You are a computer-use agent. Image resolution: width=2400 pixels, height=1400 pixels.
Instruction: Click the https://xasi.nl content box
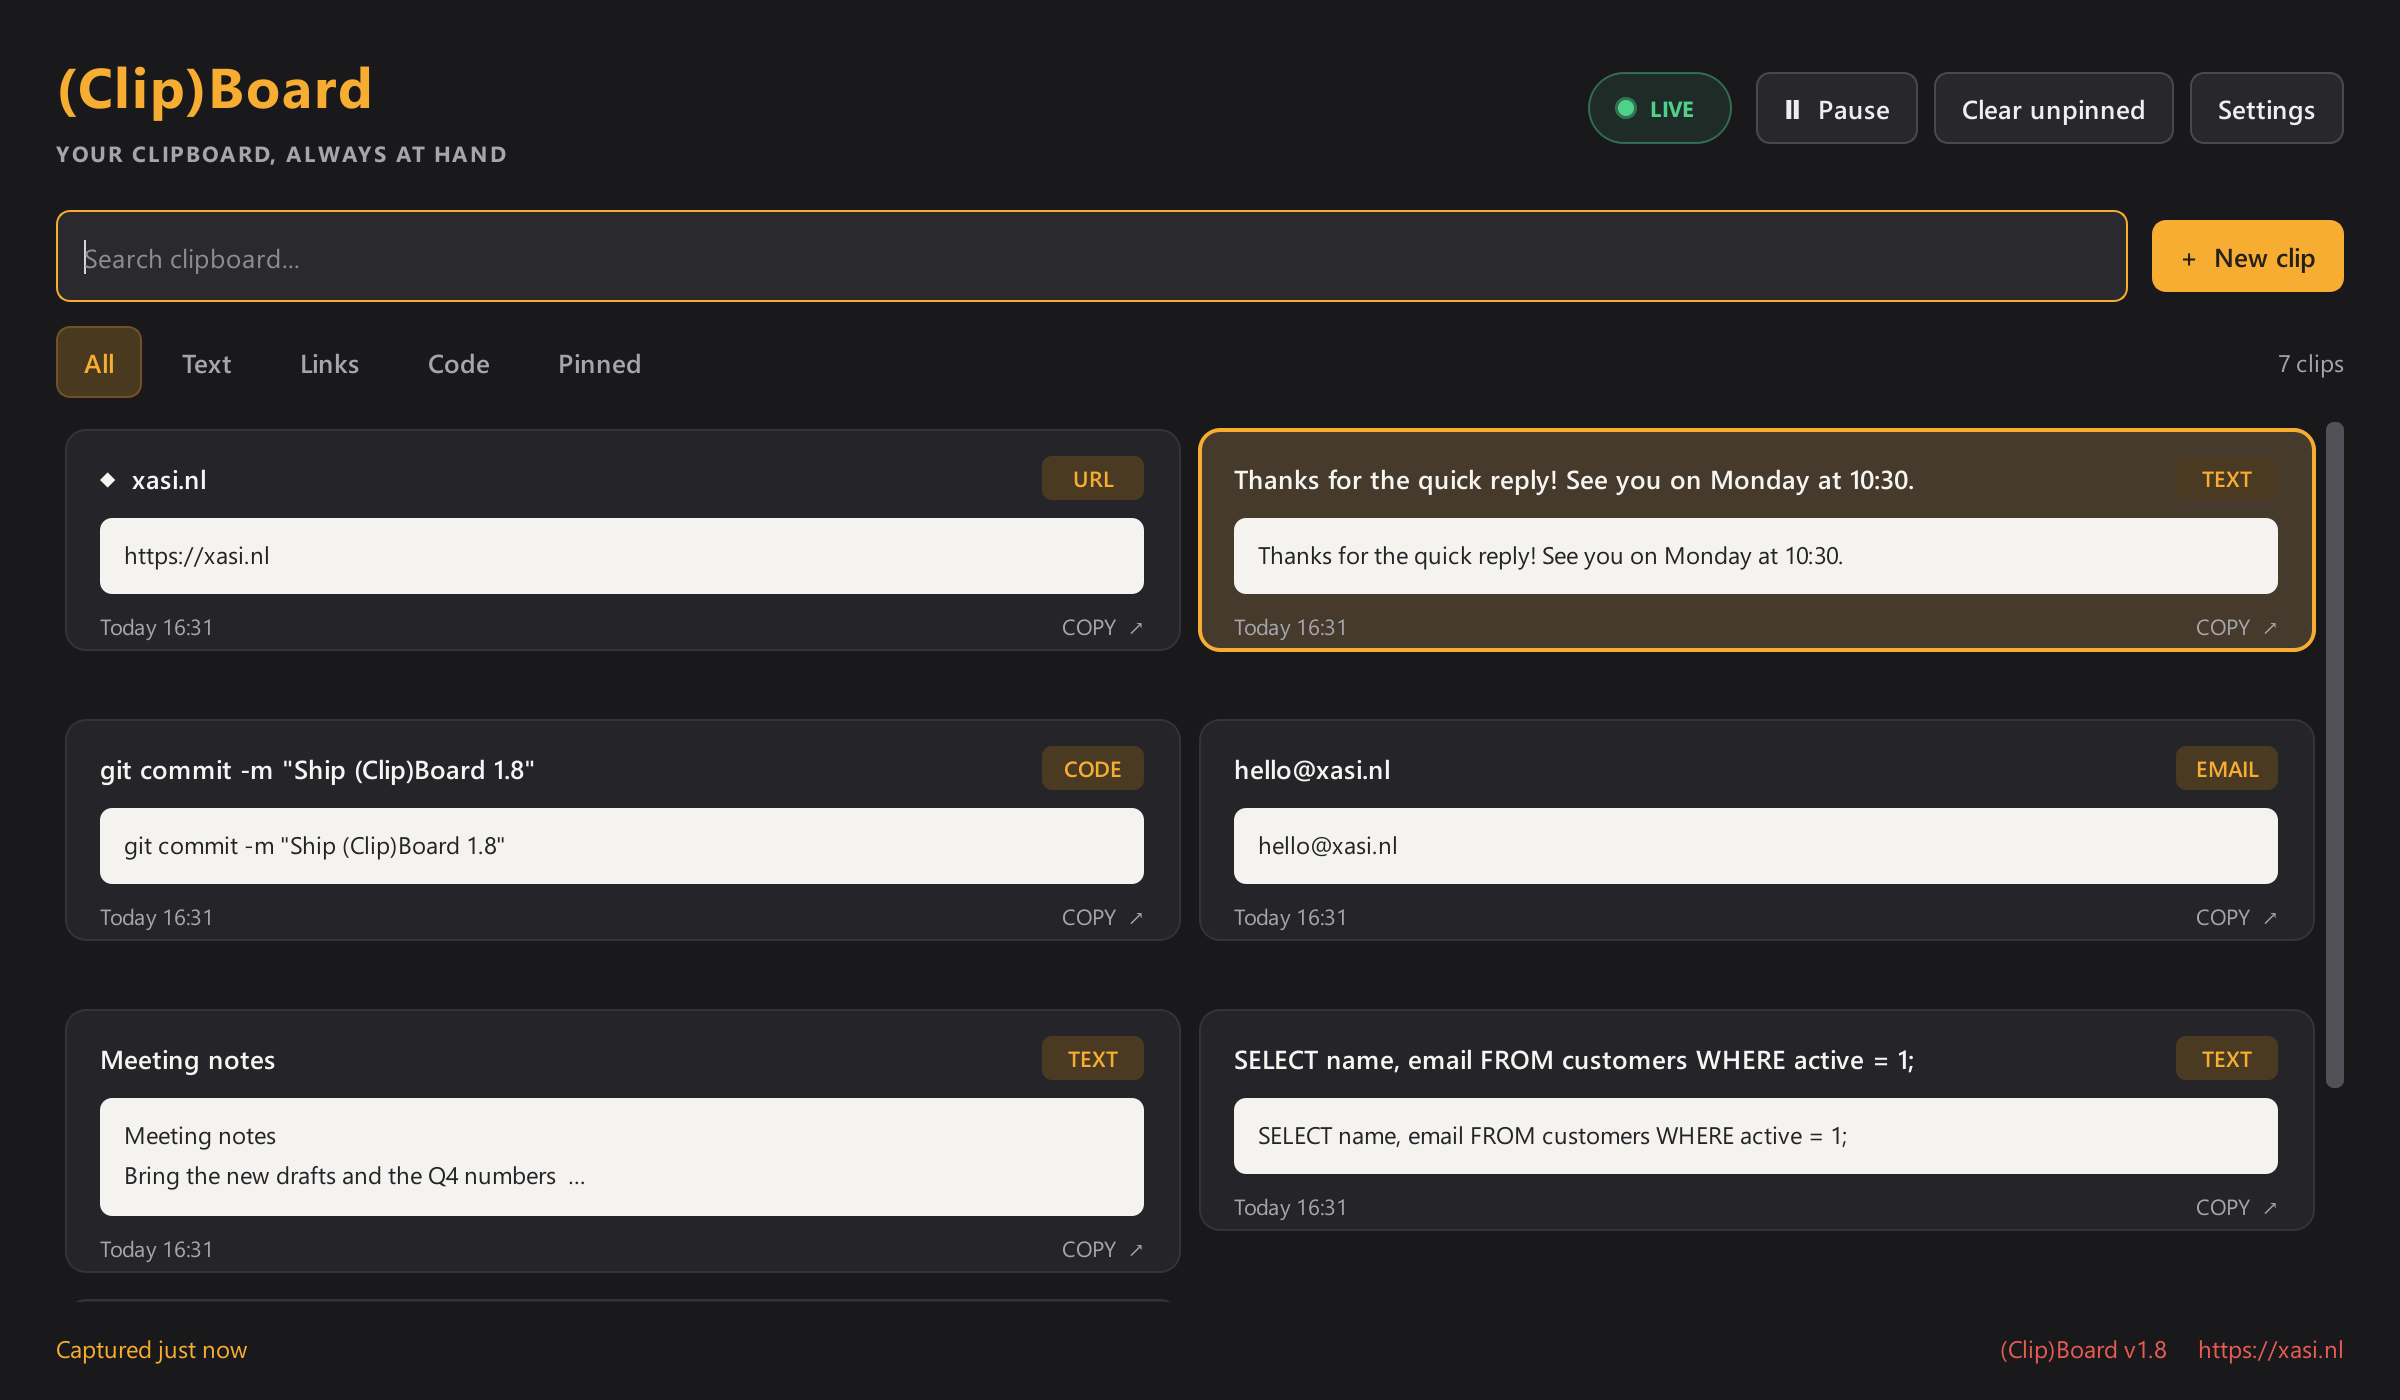coord(621,556)
